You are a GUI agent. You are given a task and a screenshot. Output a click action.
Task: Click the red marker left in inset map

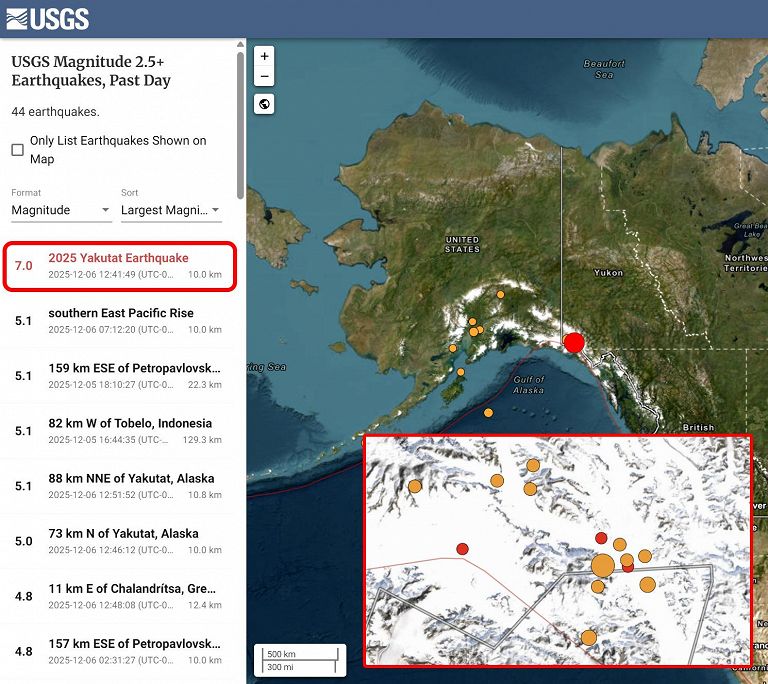(462, 548)
